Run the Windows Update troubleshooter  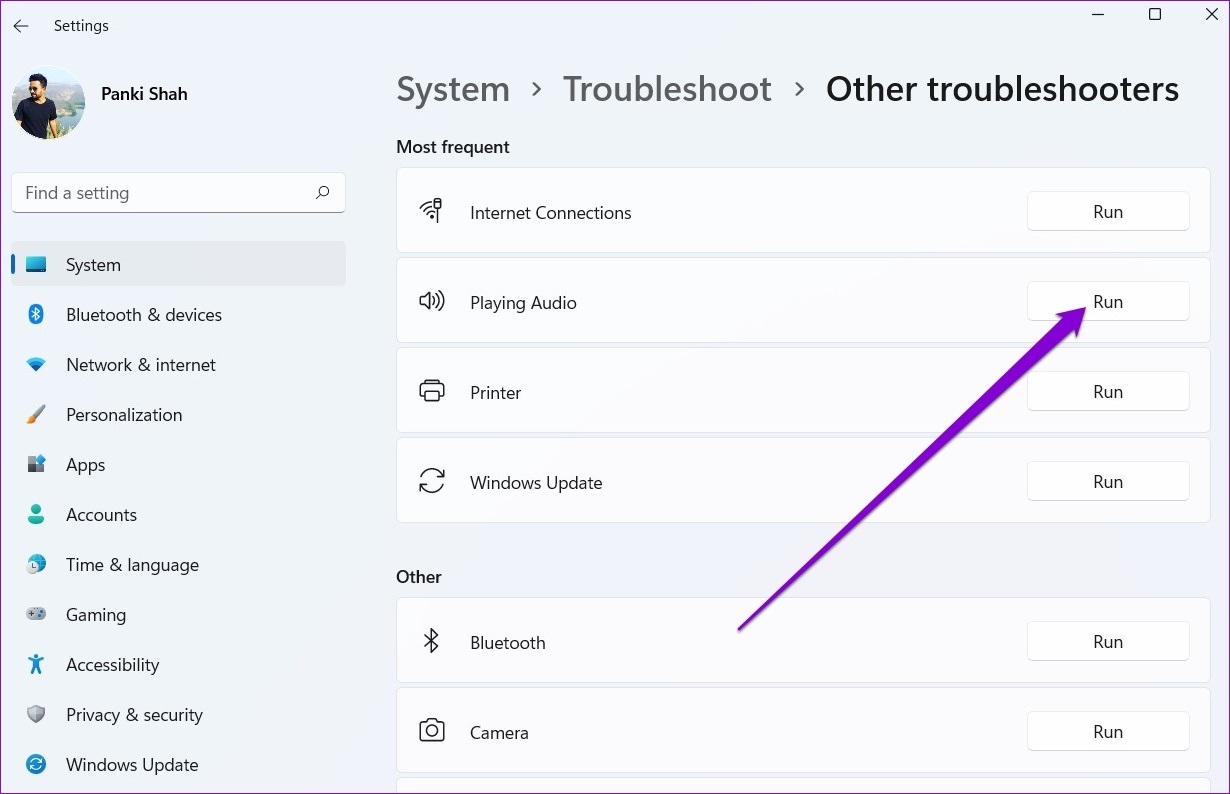1107,482
